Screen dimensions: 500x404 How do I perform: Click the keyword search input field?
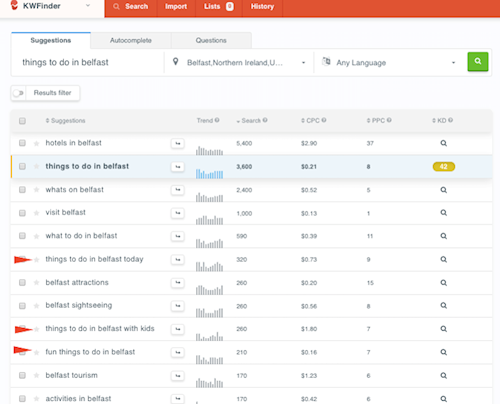click(88, 62)
